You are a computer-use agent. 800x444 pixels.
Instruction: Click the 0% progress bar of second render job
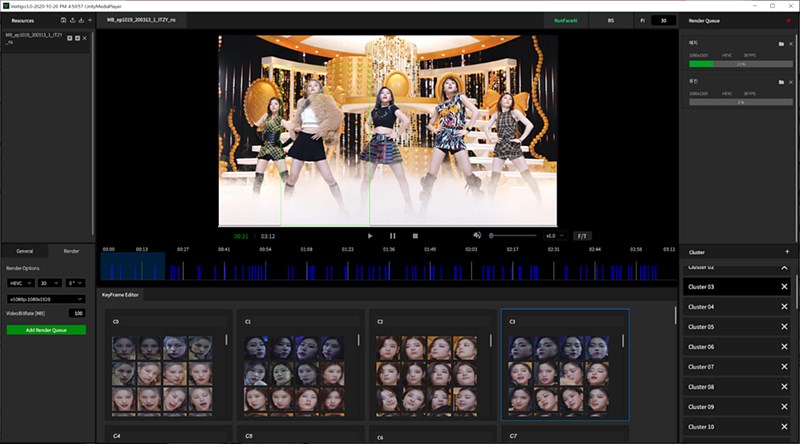click(741, 102)
